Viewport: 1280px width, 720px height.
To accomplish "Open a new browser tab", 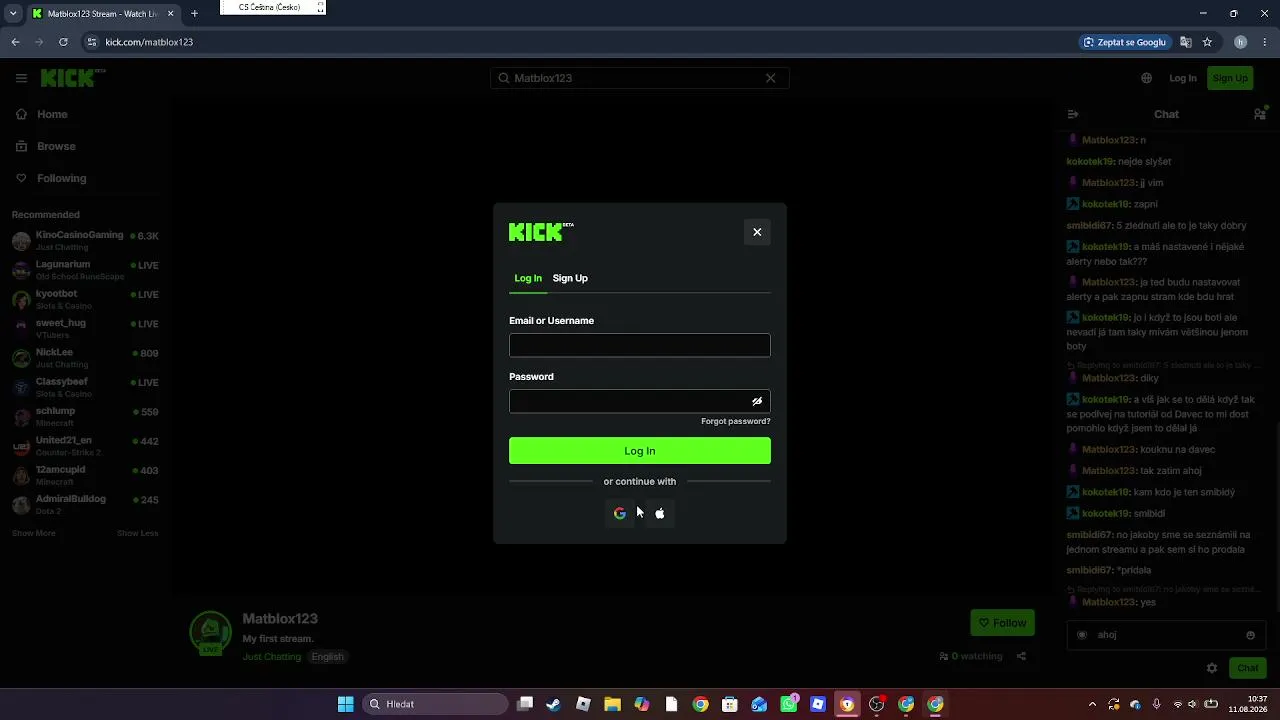I will click(194, 14).
